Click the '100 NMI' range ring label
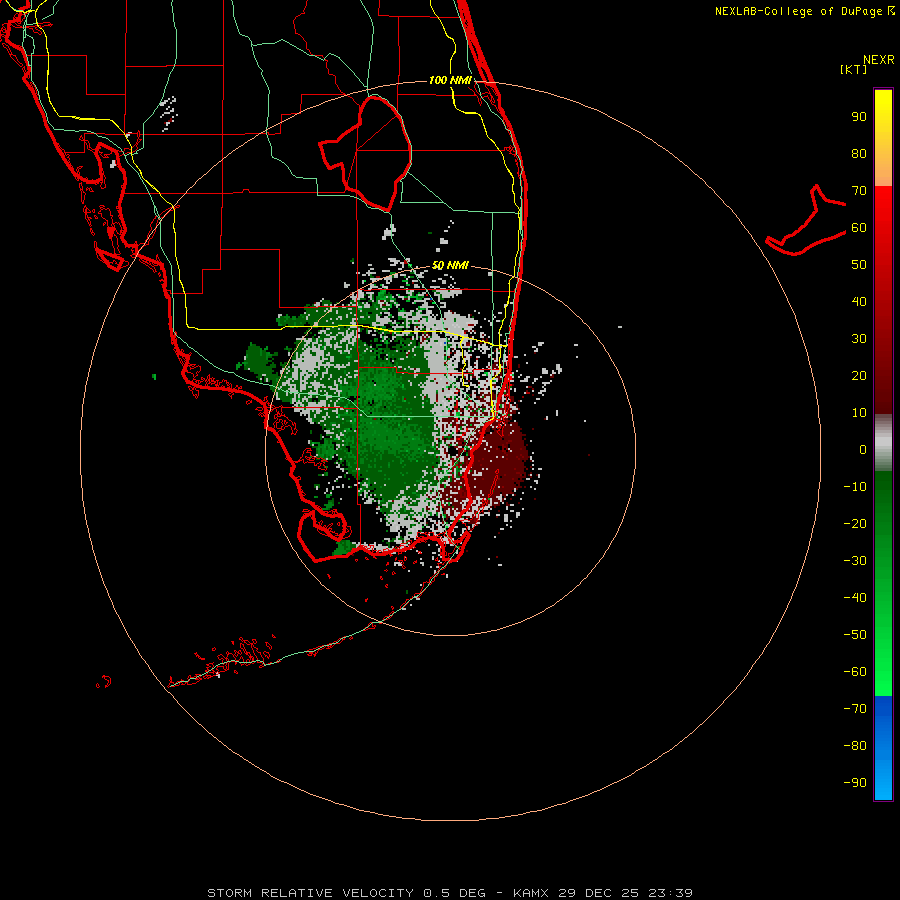Screen dimensions: 900x900 click(x=450, y=80)
